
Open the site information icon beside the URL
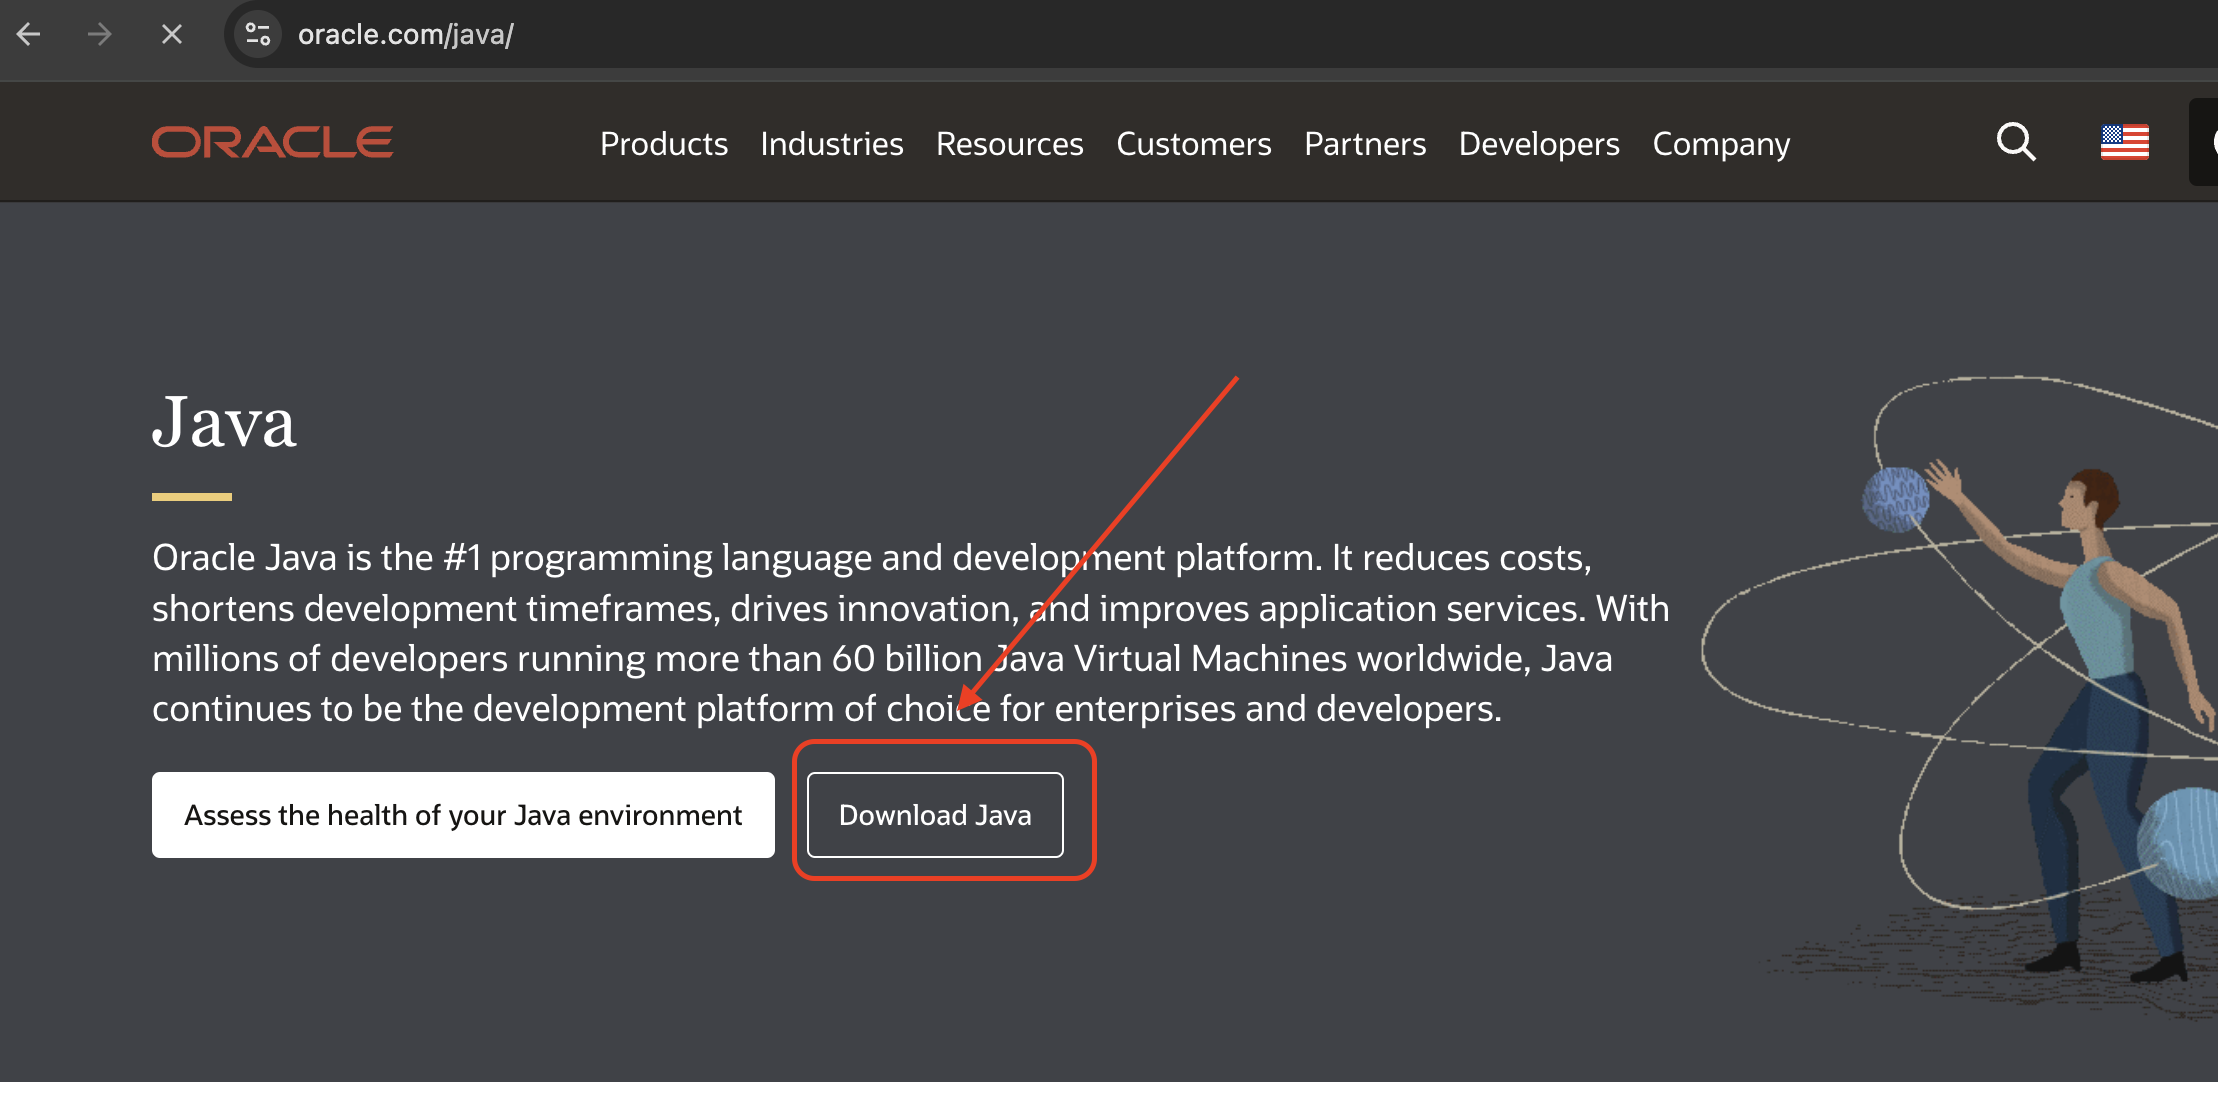258,35
